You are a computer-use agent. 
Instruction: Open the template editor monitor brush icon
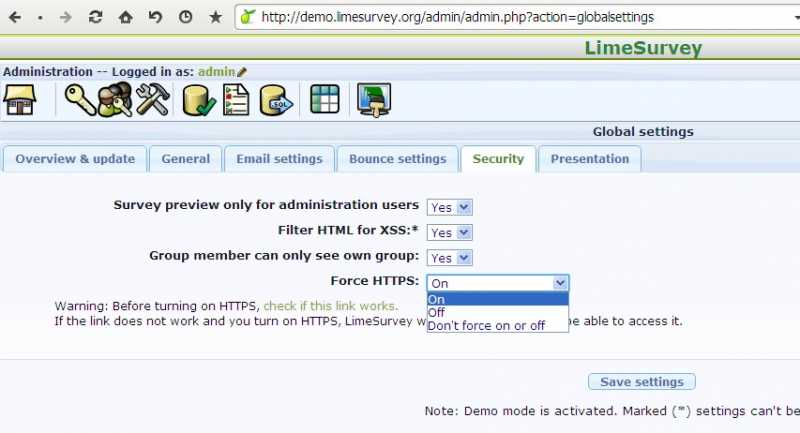click(x=374, y=100)
